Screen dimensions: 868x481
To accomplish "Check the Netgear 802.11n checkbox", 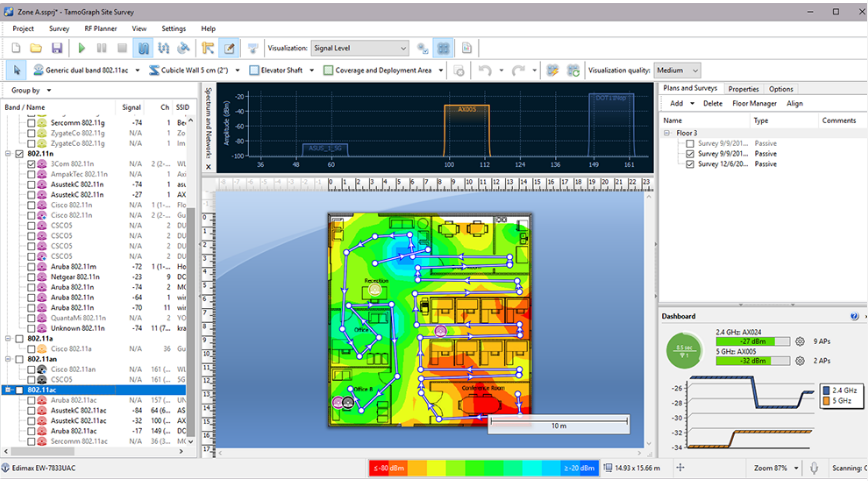I will tap(31, 277).
